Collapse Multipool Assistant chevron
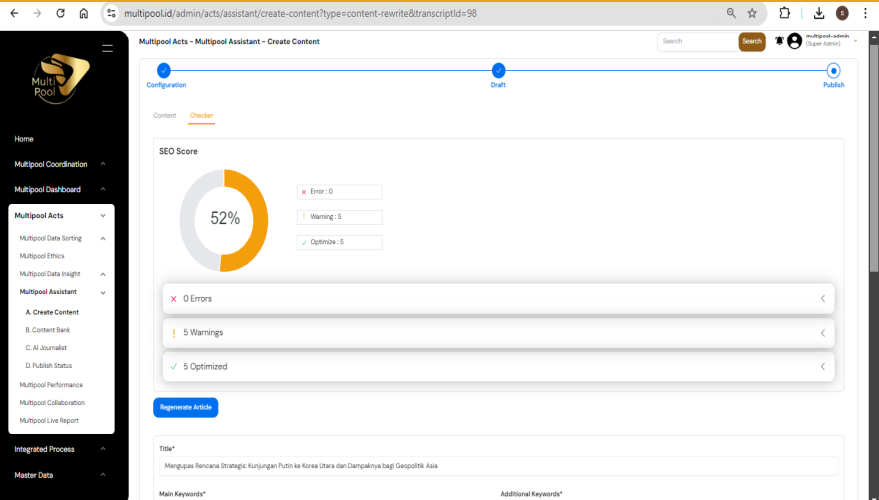 click(x=103, y=293)
